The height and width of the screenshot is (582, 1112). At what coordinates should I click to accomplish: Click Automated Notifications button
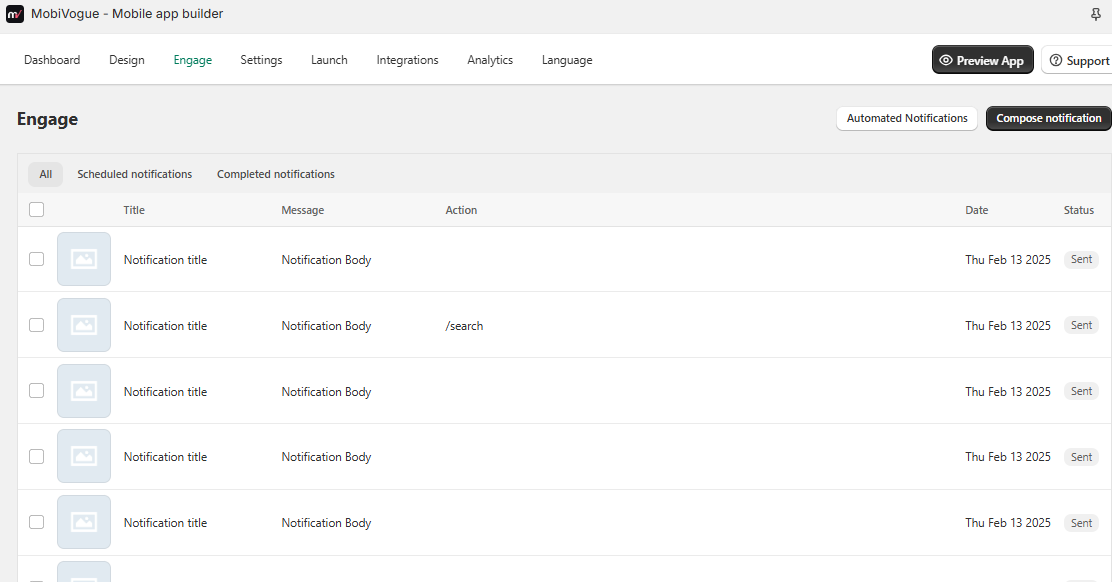(x=907, y=118)
